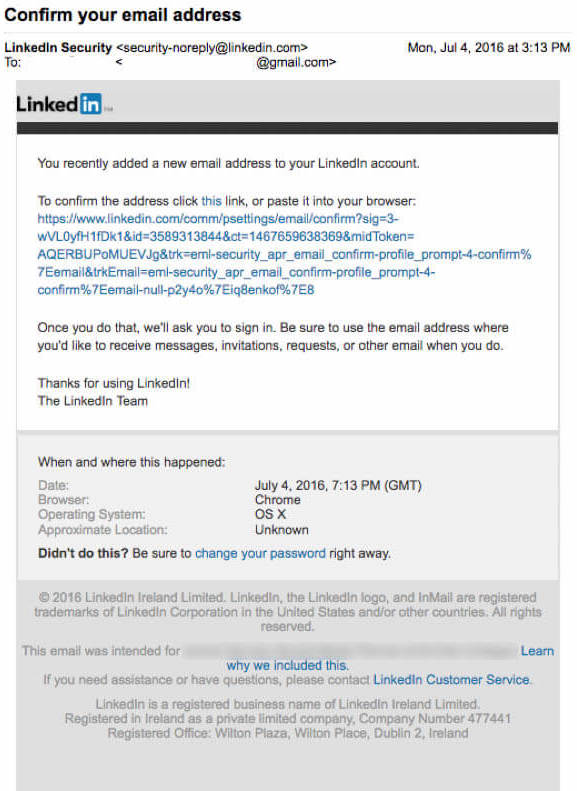
Task: Click the date value "July 4, 2016, 7:13 PM (GMT)"
Action: pos(338,485)
